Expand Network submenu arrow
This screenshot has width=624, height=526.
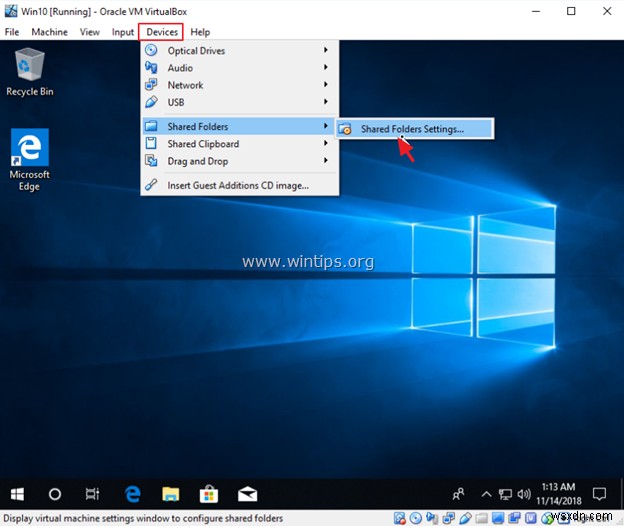(326, 84)
